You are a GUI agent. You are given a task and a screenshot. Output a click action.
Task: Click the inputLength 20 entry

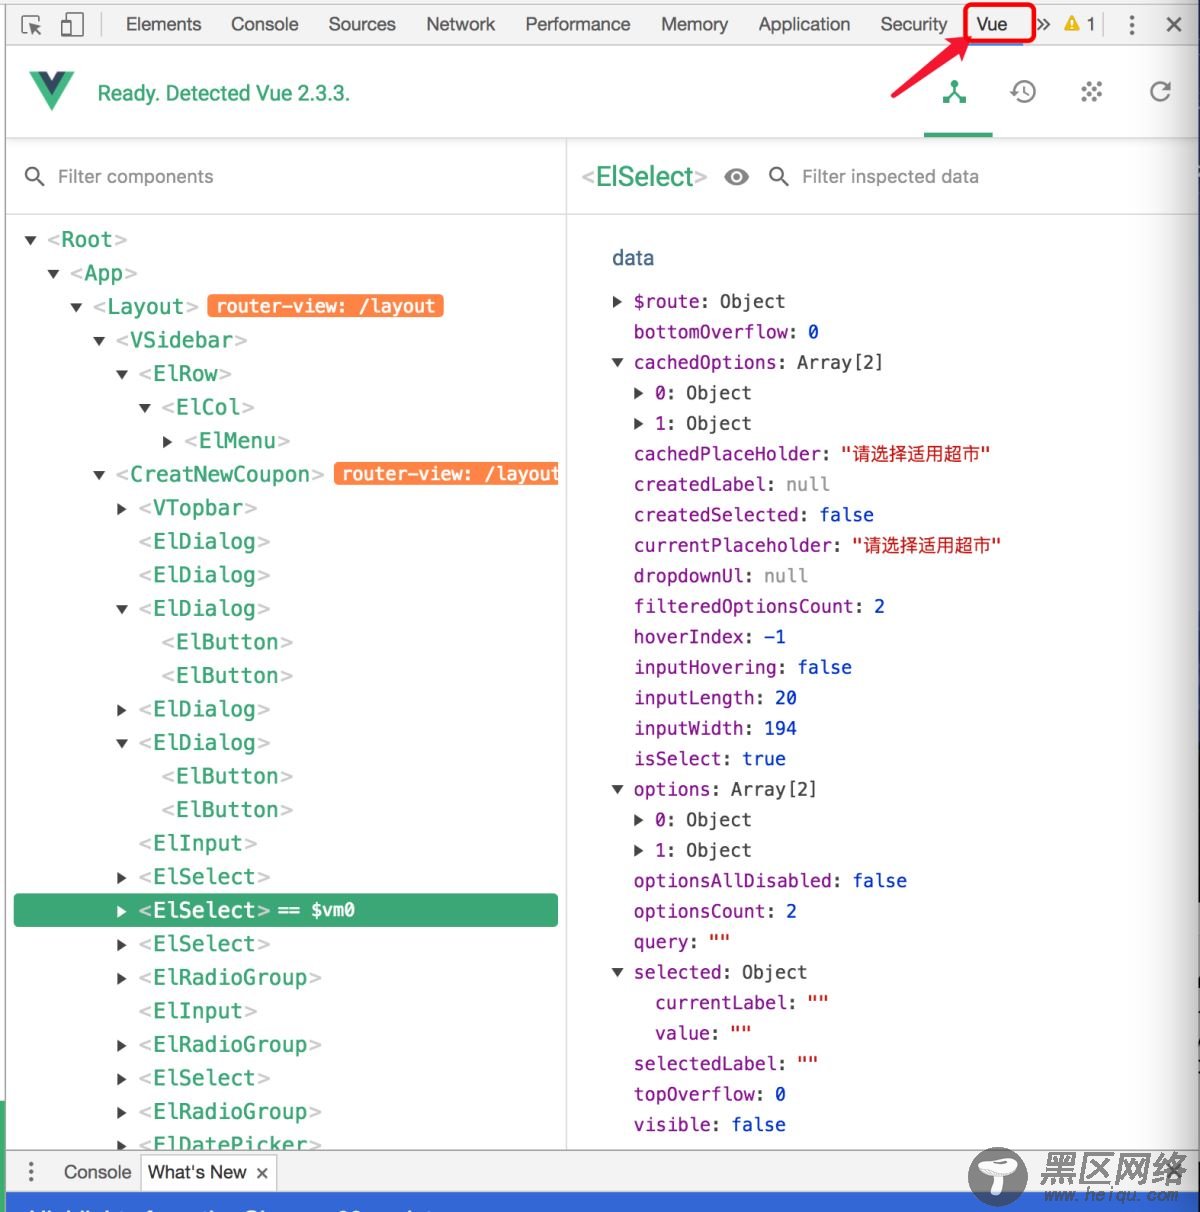click(x=715, y=698)
